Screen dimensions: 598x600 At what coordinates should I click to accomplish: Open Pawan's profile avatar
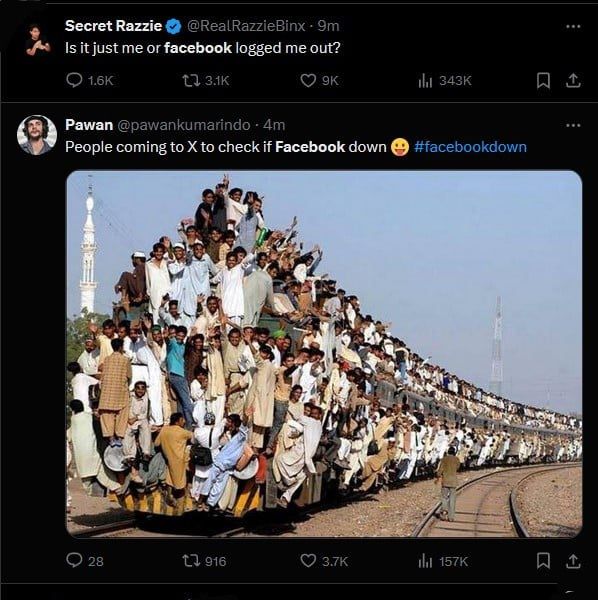[x=37, y=135]
